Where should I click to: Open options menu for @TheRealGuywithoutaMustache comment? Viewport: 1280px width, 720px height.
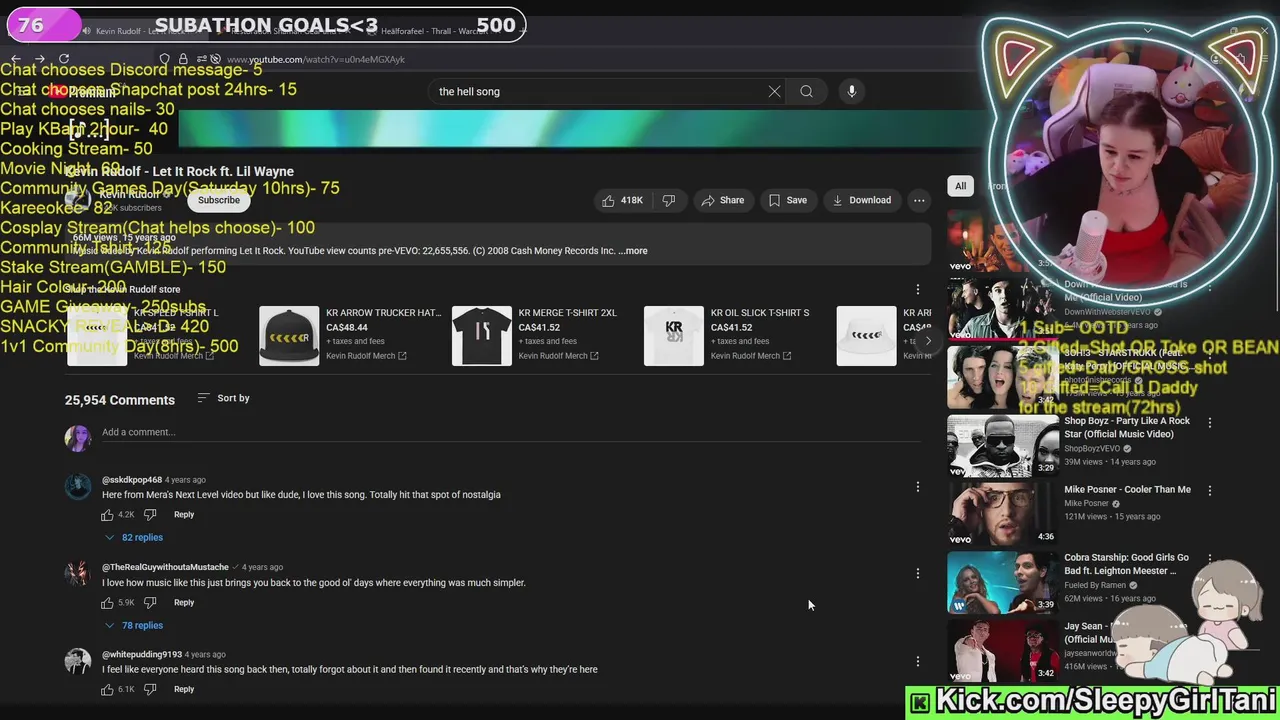click(x=918, y=574)
